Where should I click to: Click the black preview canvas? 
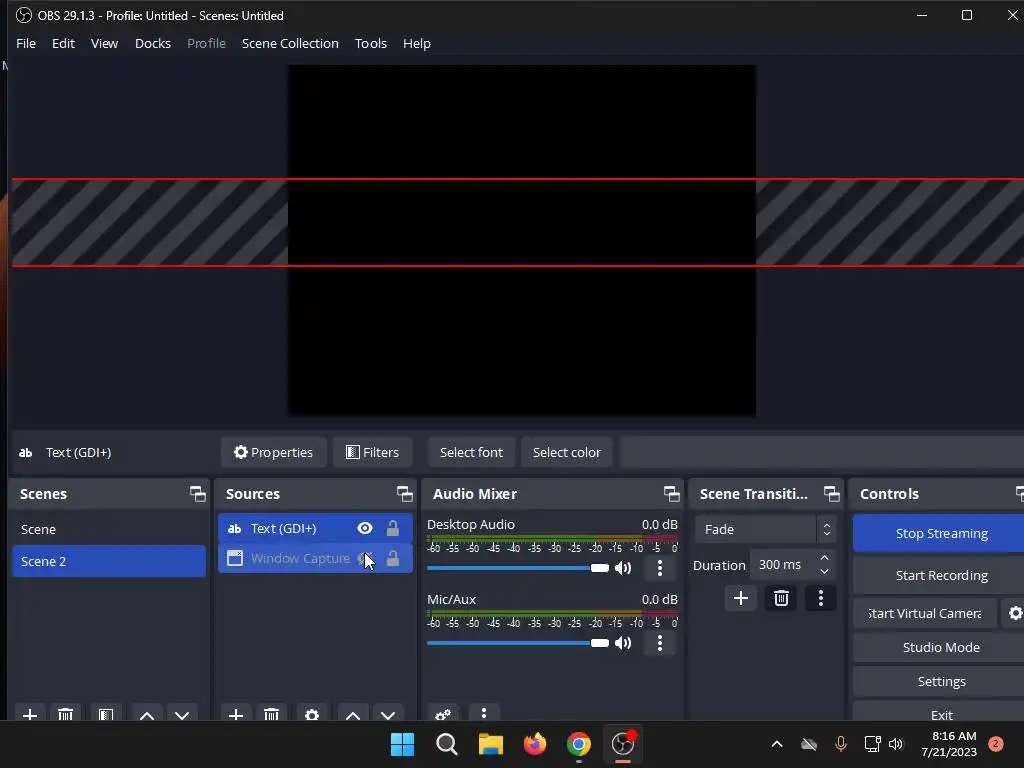(x=522, y=240)
